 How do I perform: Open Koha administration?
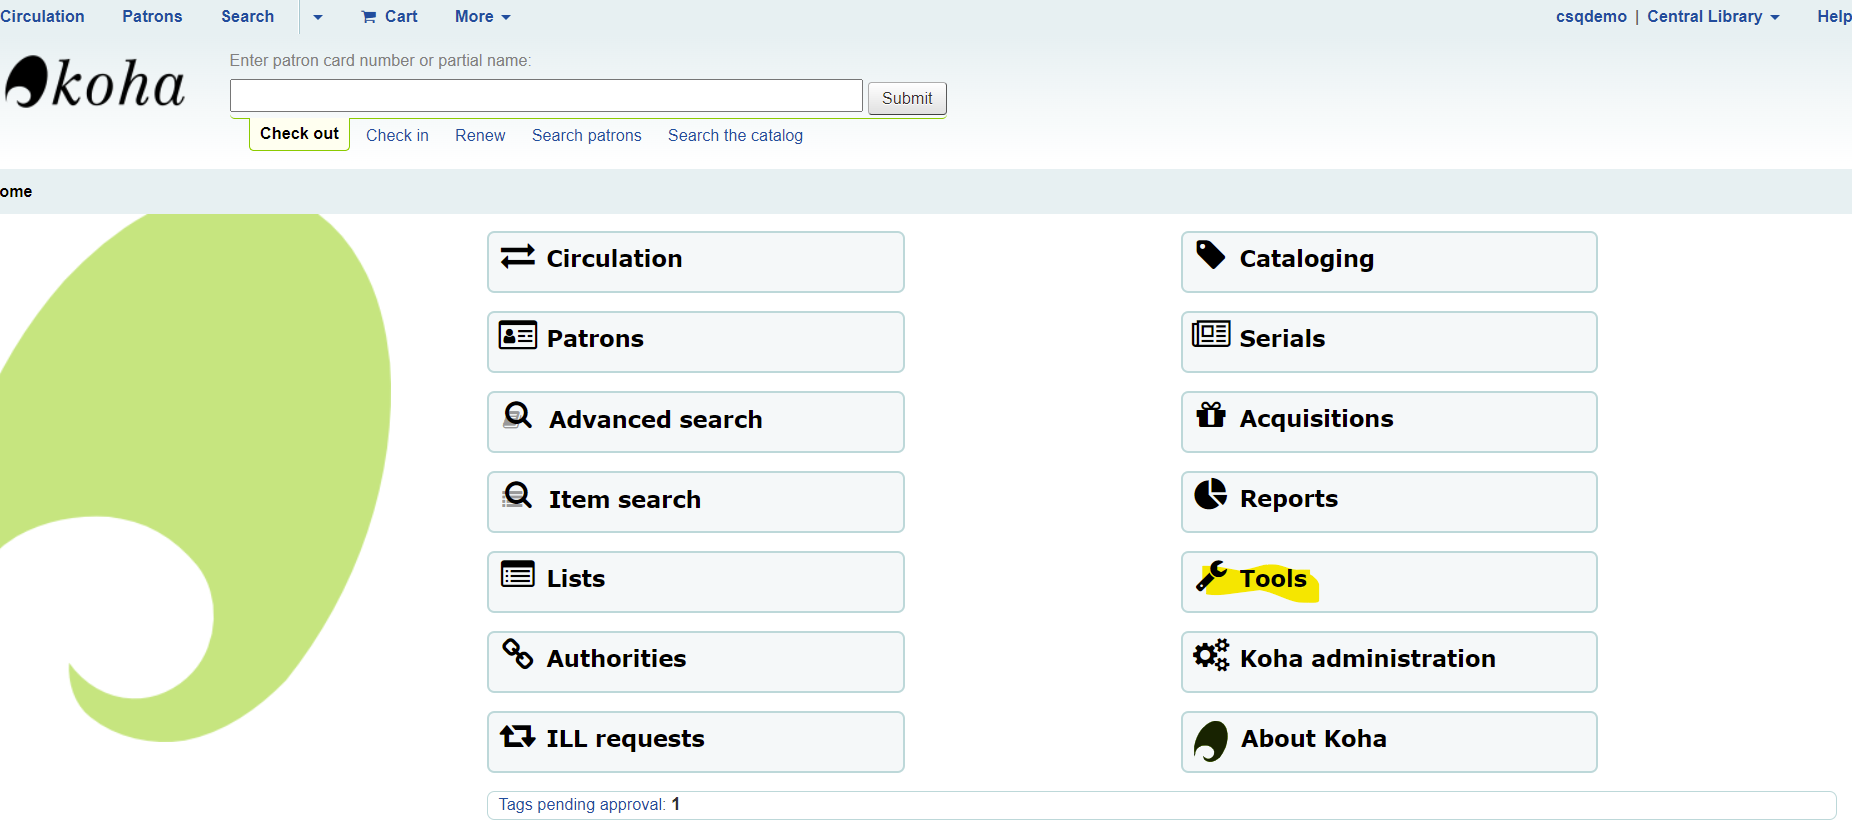1389,662
